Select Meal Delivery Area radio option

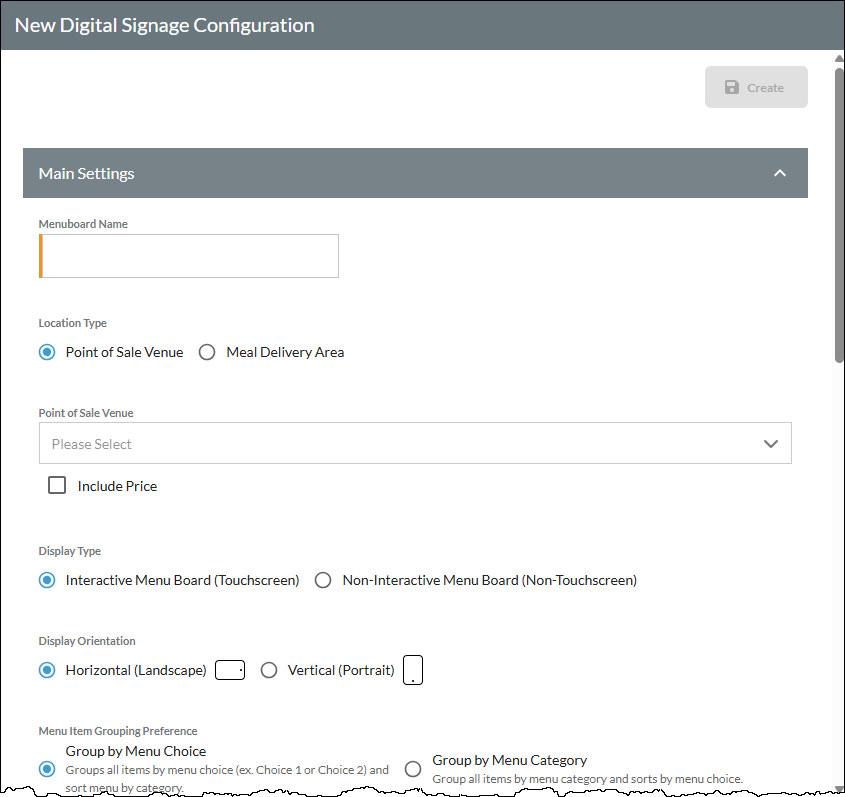tap(207, 352)
